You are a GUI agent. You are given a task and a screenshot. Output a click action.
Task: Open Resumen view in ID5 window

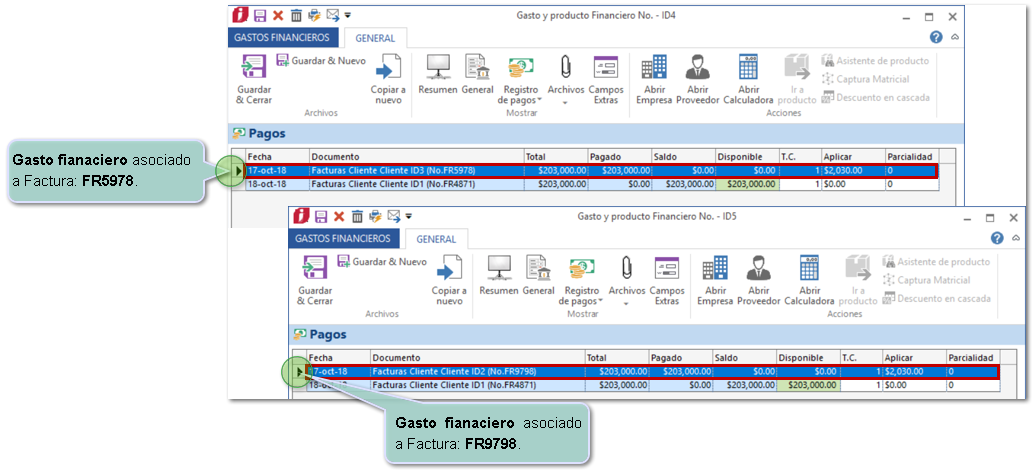[x=499, y=276]
